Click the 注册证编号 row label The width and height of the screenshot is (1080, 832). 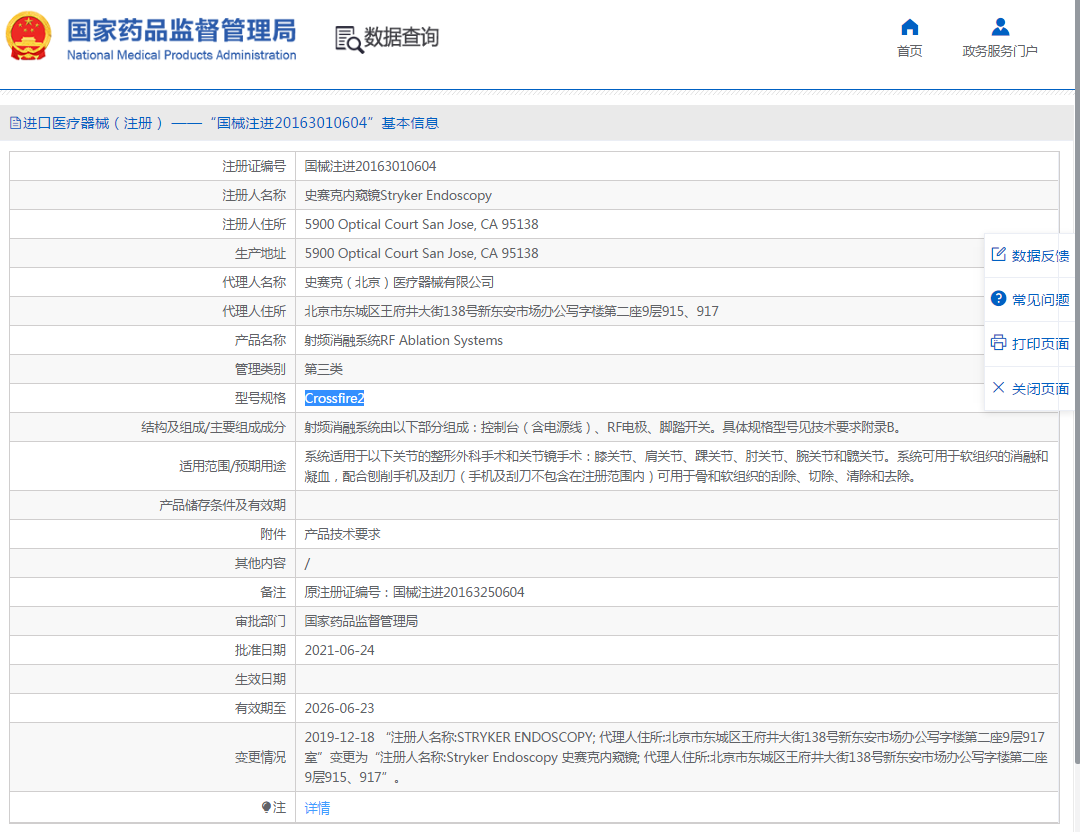coord(253,166)
